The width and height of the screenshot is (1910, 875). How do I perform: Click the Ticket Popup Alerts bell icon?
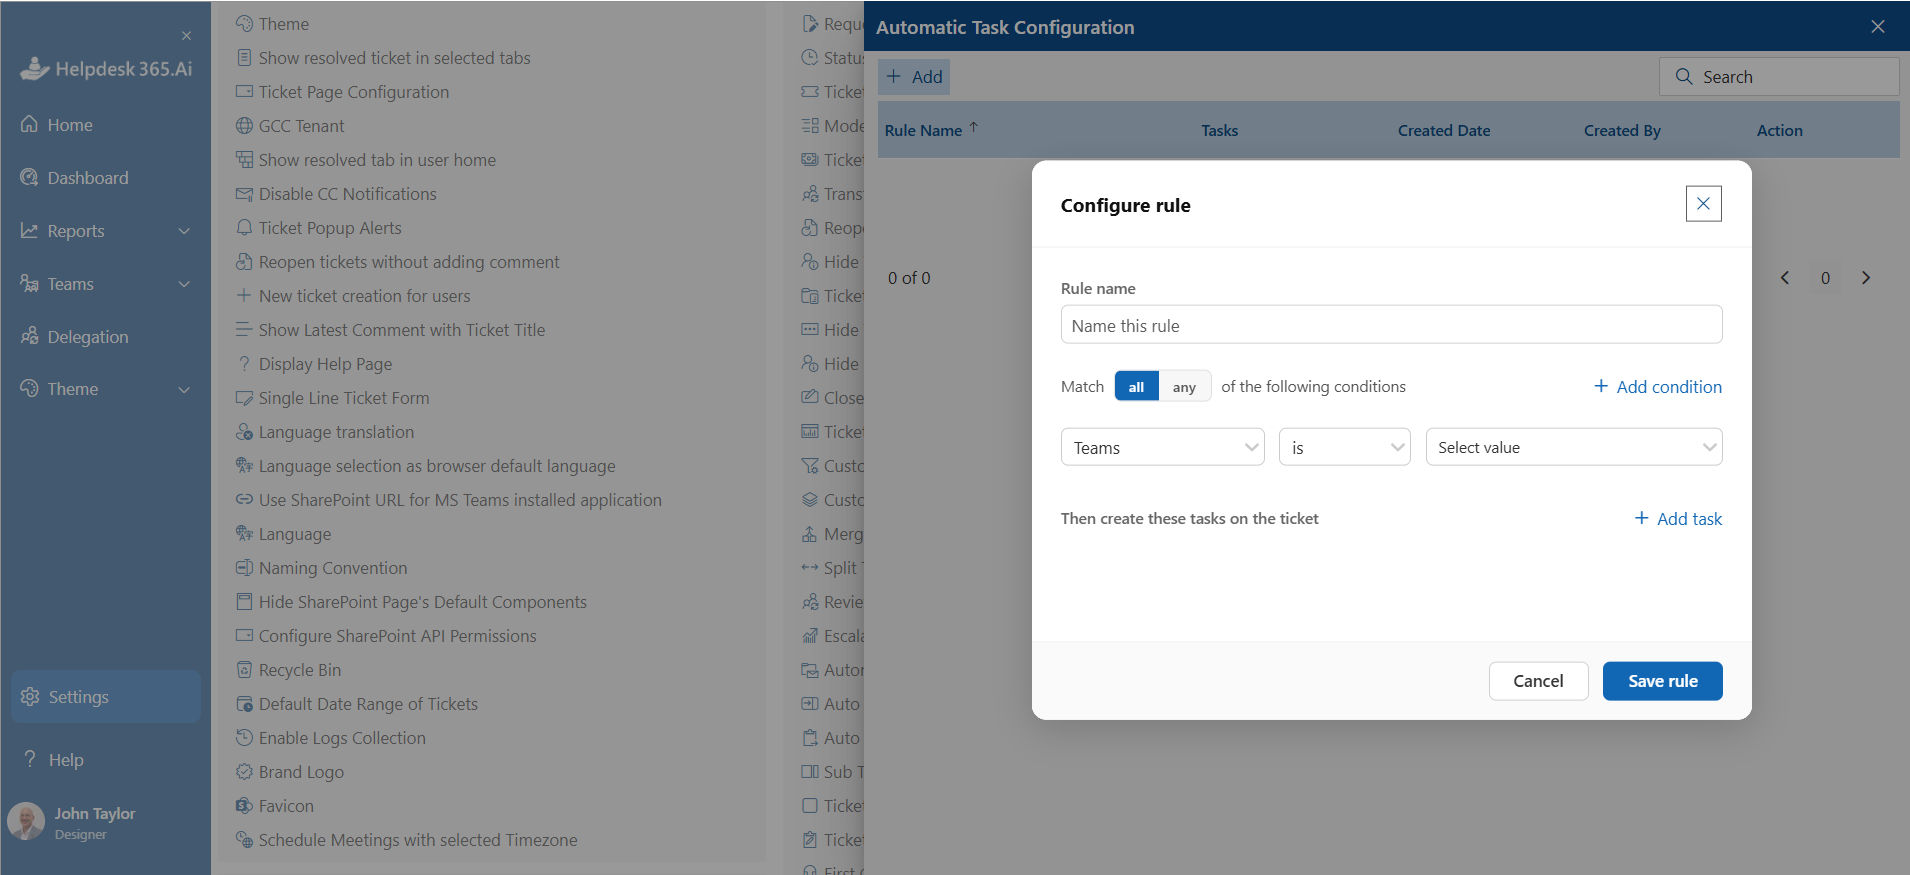[x=244, y=227]
